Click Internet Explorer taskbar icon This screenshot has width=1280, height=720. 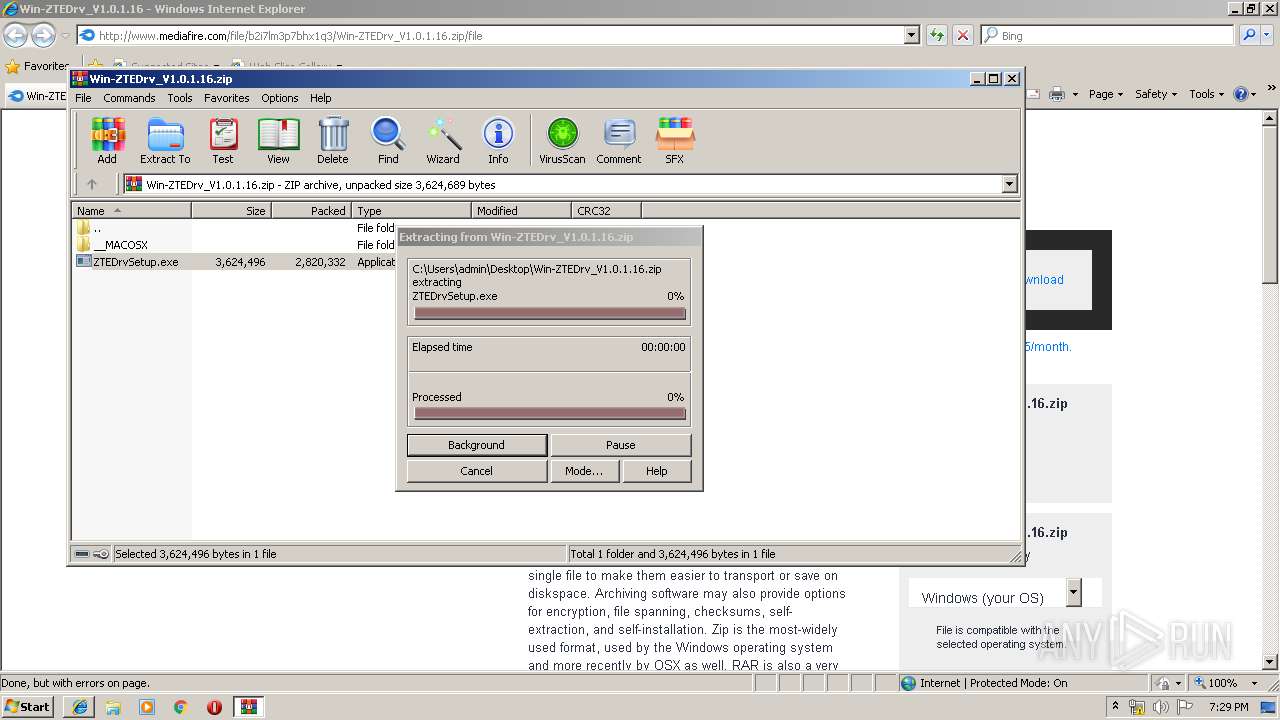(79, 707)
